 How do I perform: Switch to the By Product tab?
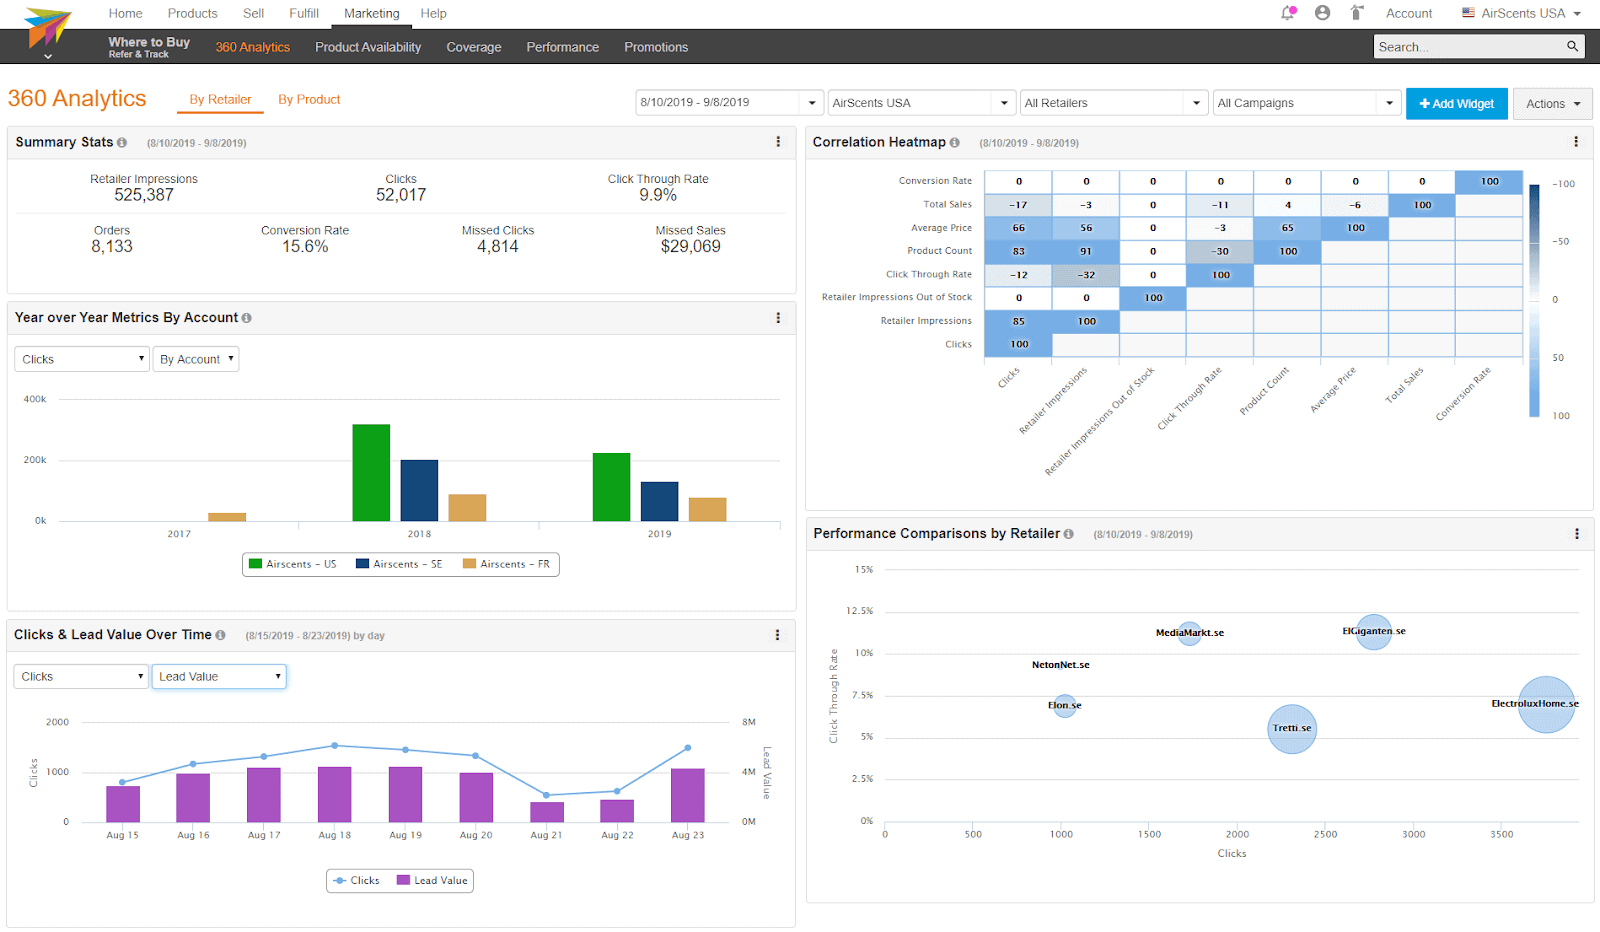point(309,99)
